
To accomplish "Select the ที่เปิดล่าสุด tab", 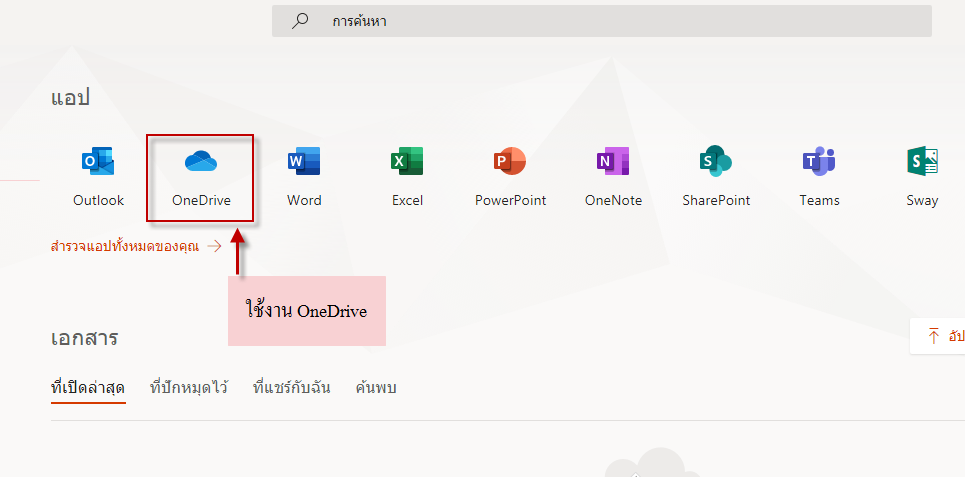I will click(88, 388).
